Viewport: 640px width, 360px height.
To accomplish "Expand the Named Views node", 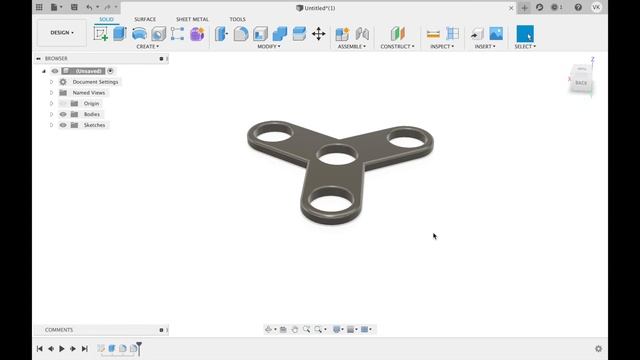I will (51, 93).
